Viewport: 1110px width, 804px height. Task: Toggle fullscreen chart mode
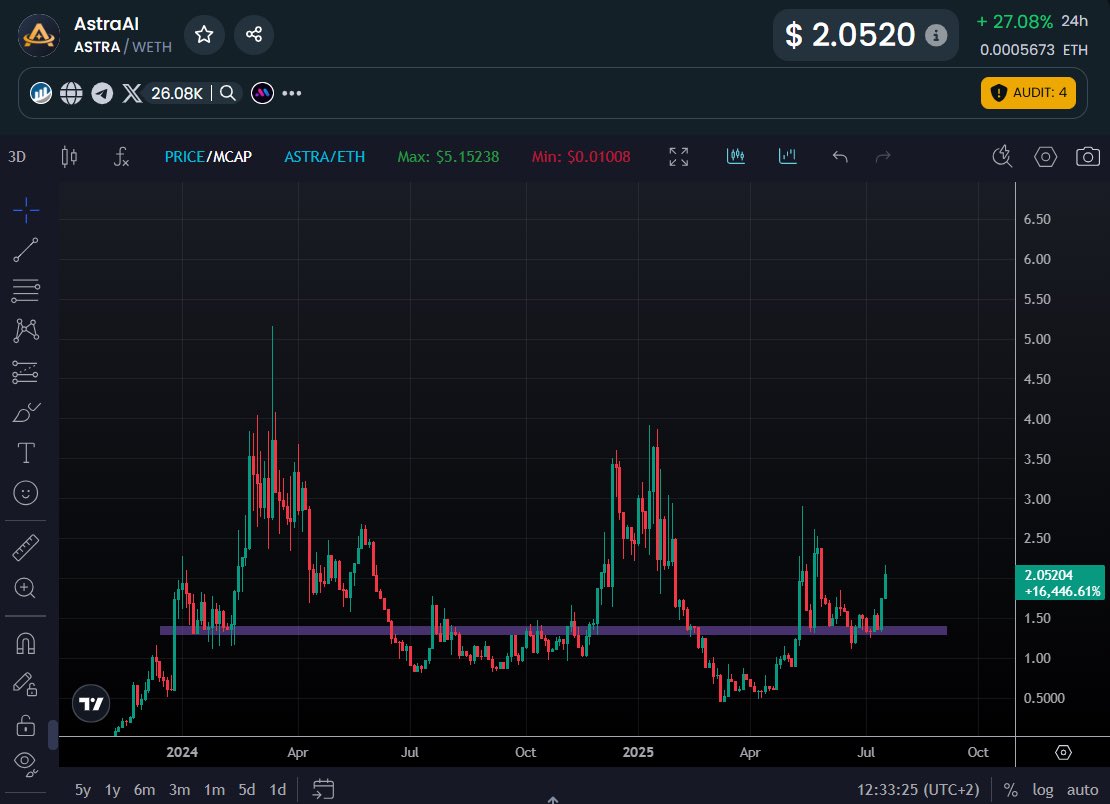(x=679, y=156)
